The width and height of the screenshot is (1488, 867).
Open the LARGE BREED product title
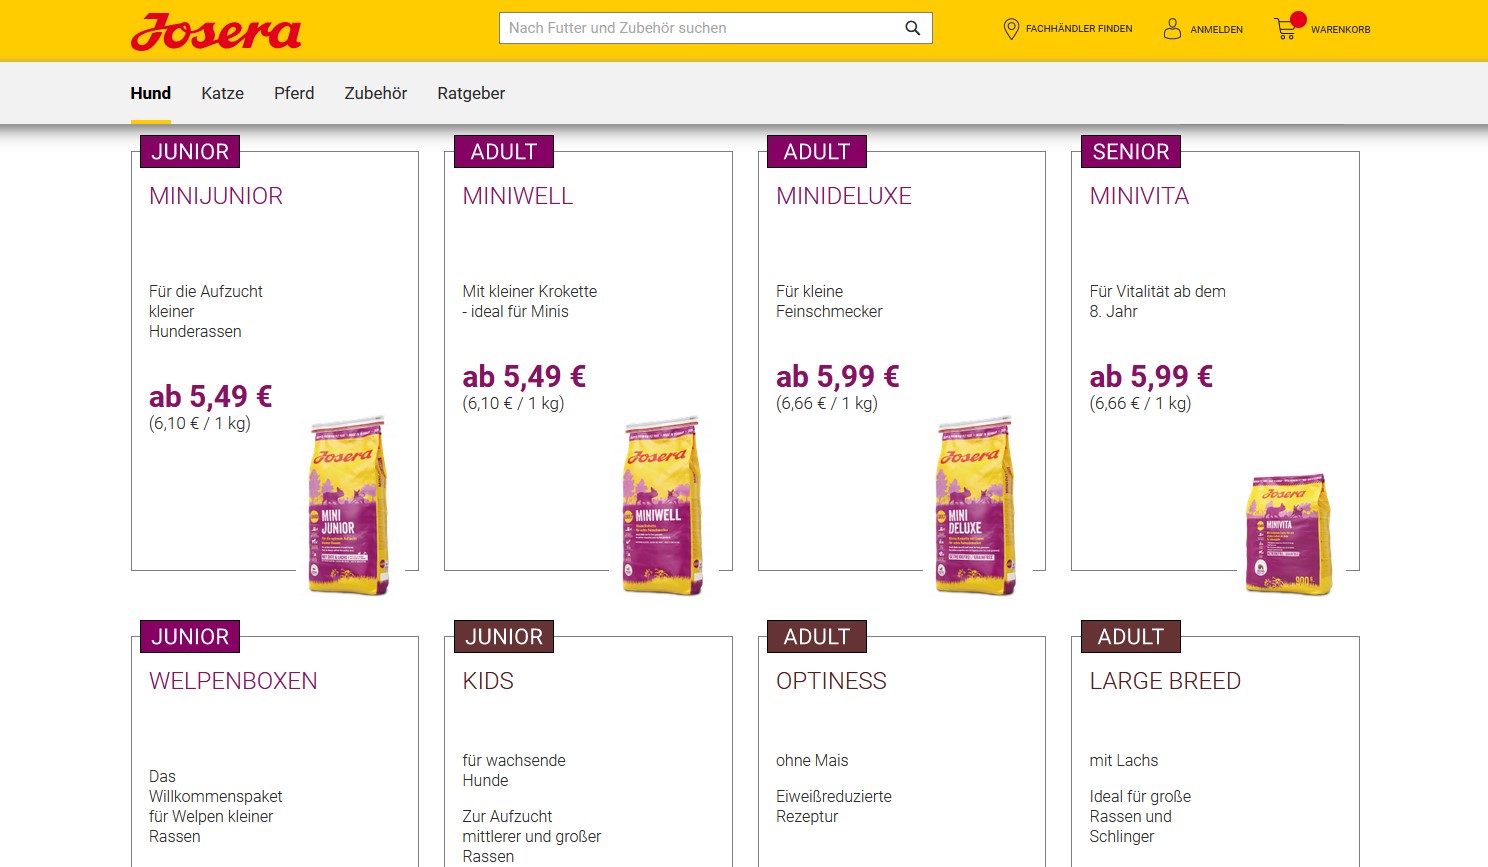(1165, 681)
